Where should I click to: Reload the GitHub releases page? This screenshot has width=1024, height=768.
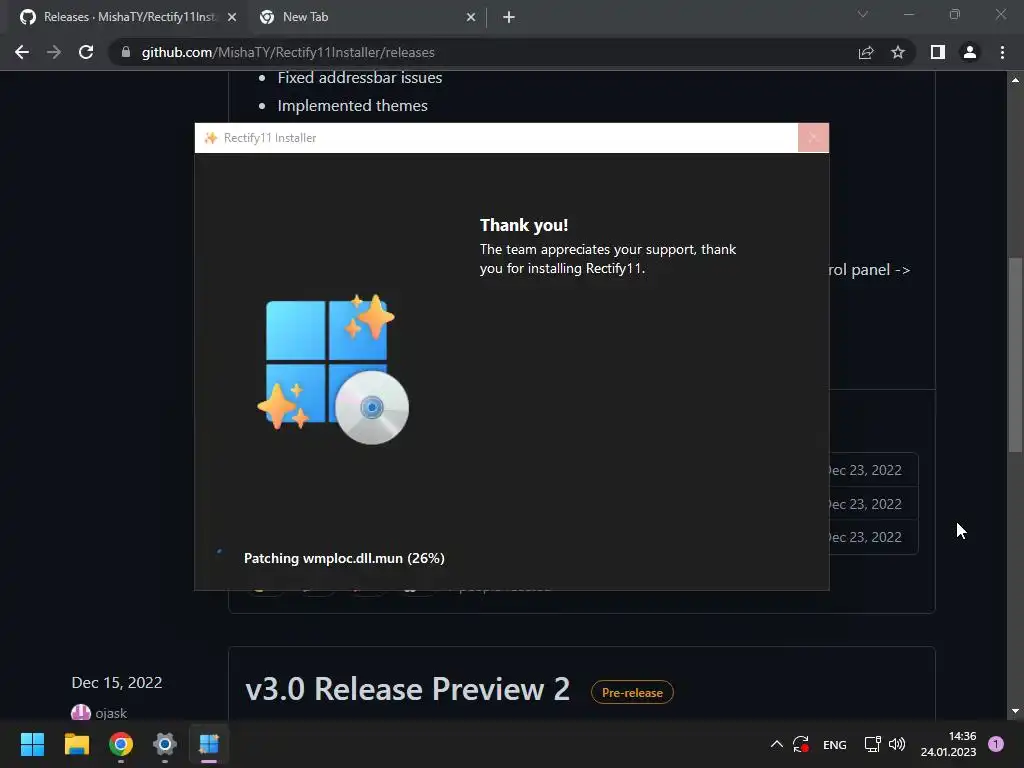tap(86, 52)
